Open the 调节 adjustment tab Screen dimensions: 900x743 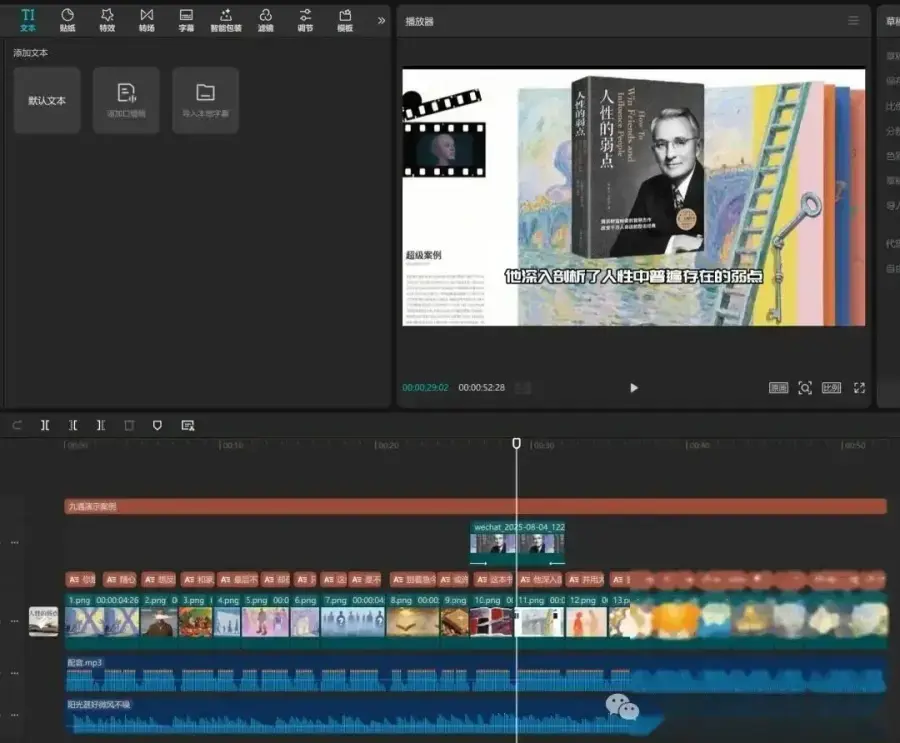305,20
